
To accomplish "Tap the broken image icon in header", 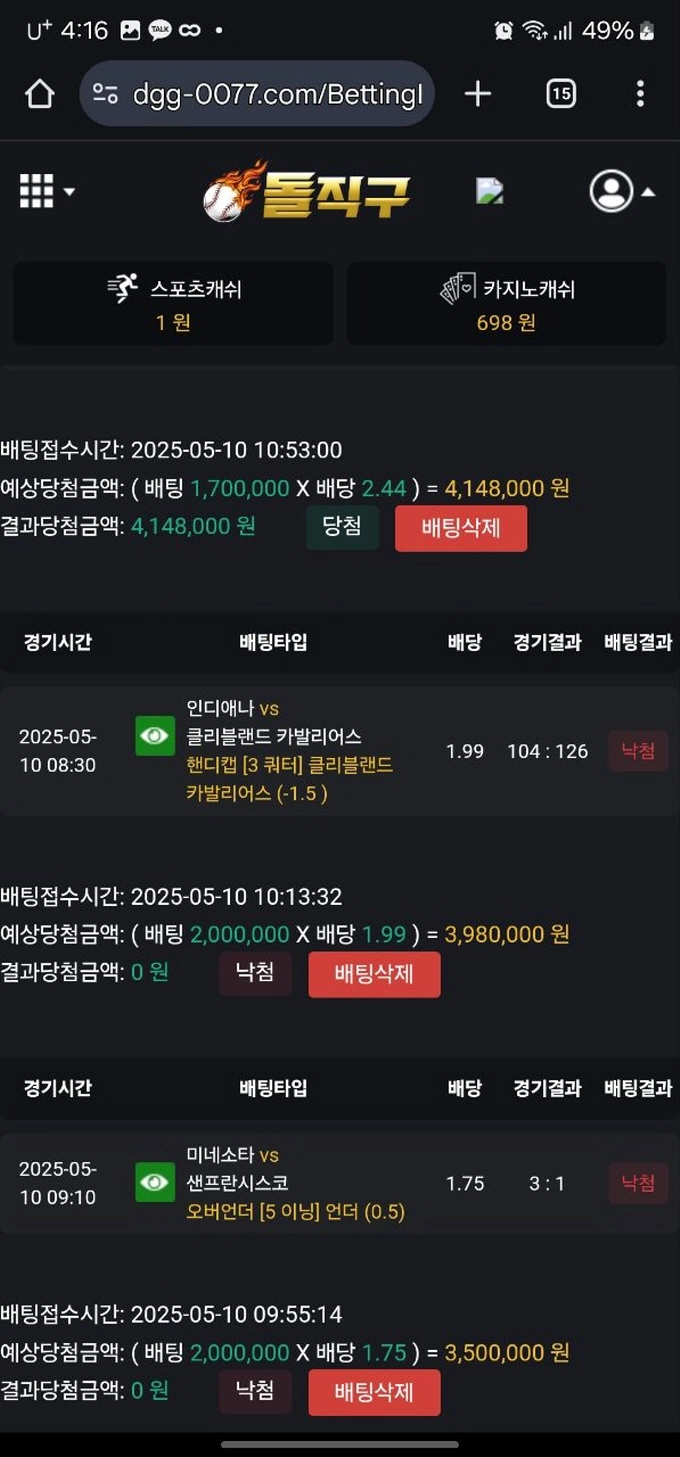I will [x=489, y=191].
